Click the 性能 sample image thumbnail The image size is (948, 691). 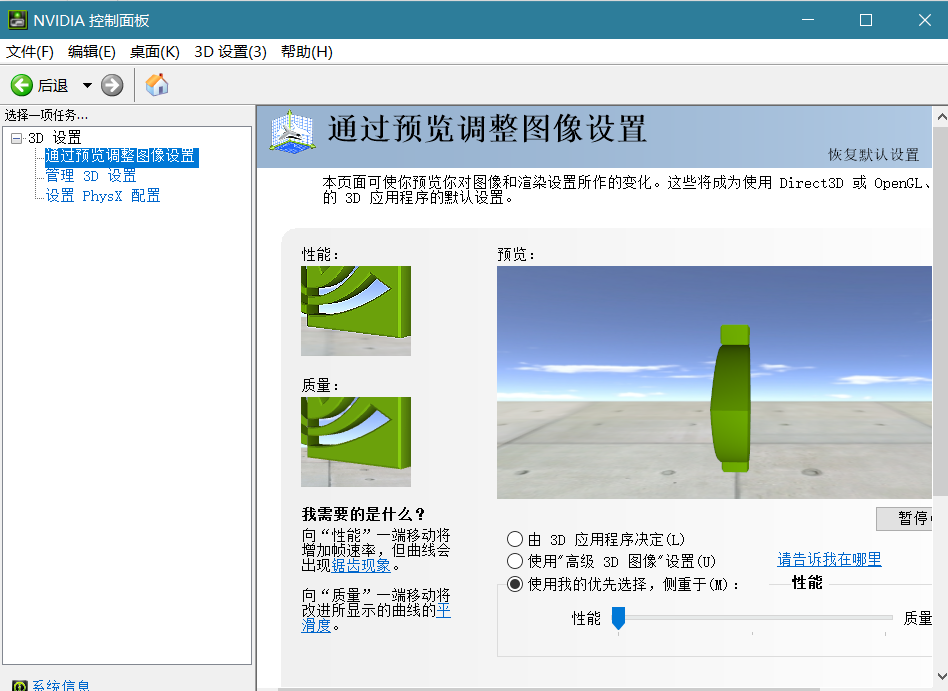[356, 311]
